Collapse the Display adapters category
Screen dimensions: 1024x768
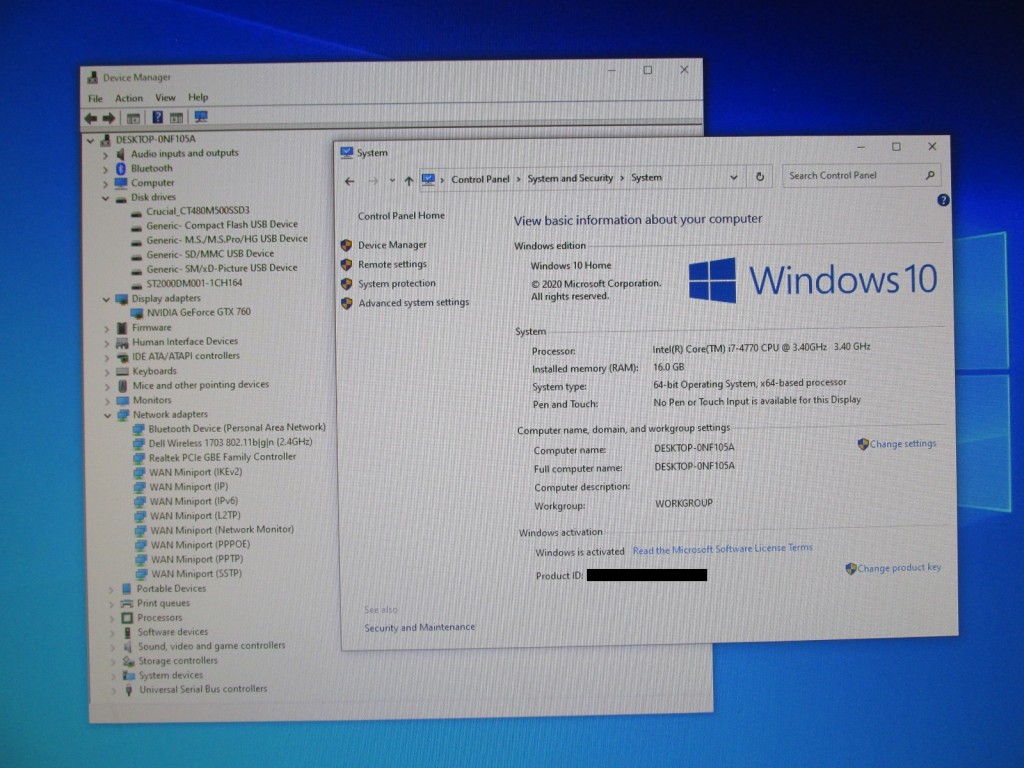(106, 299)
